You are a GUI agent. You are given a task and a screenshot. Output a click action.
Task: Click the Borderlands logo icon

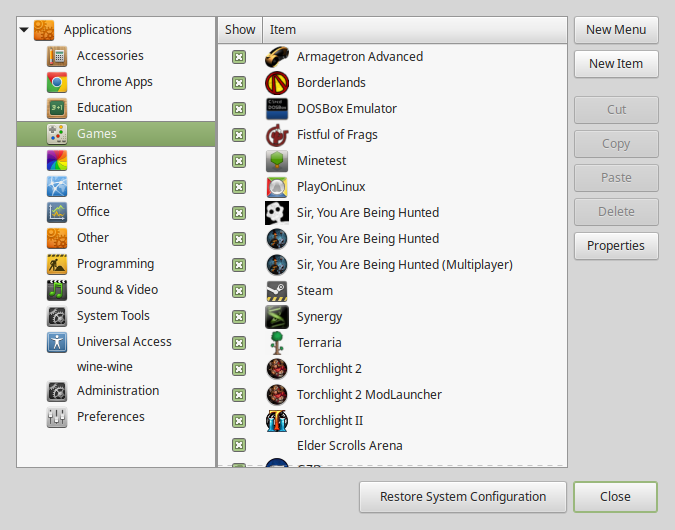tap(277, 83)
